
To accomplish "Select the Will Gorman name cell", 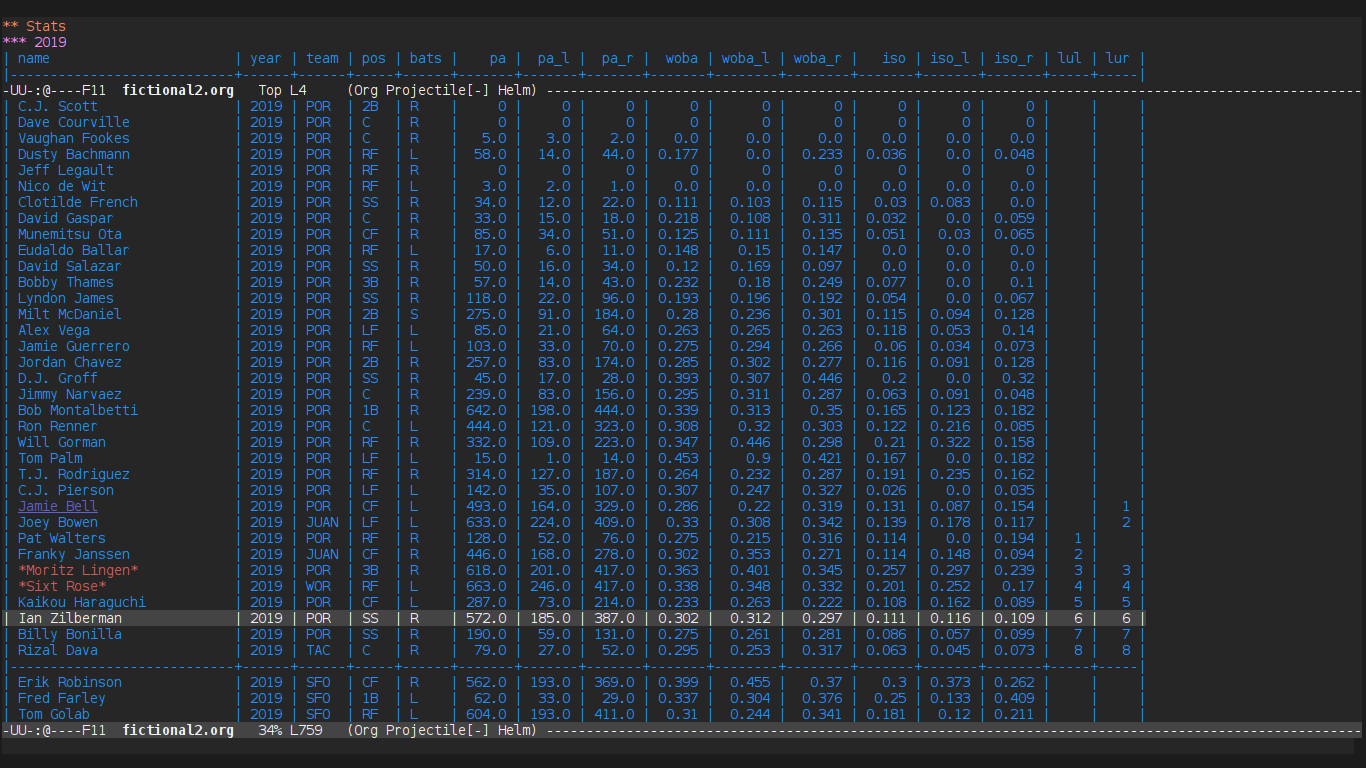I will pyautogui.click(x=62, y=442).
